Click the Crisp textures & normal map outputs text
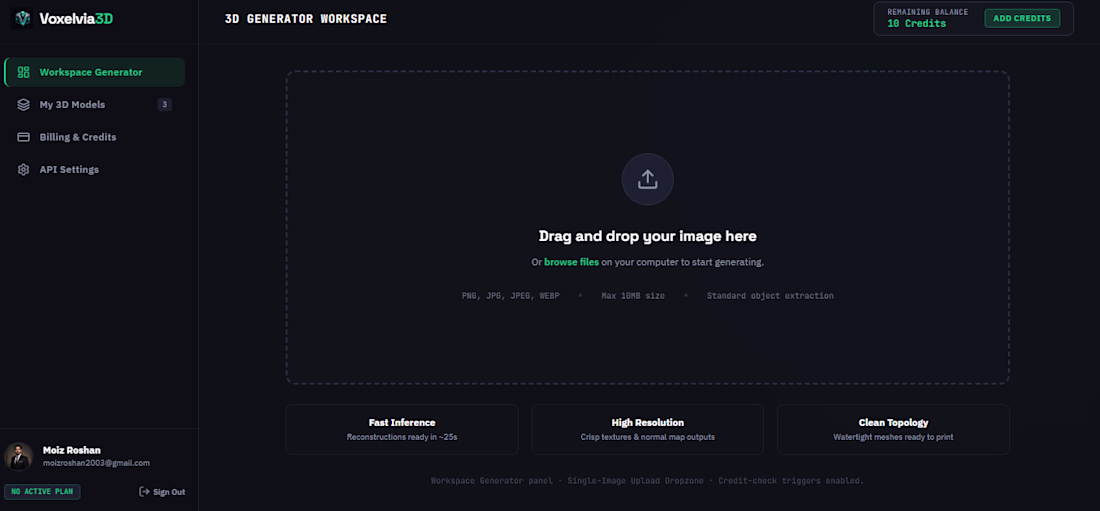This screenshot has width=1100, height=511. click(x=648, y=437)
